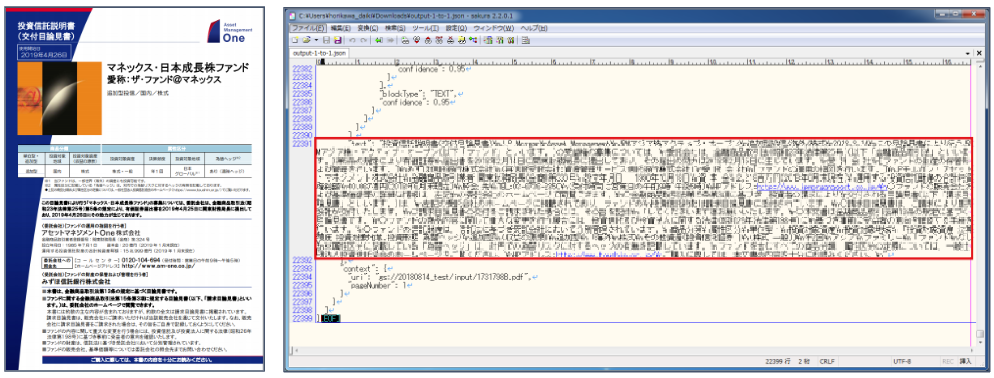The image size is (994, 378).
Task: Open the ツール(T) menu
Action: click(x=425, y=29)
